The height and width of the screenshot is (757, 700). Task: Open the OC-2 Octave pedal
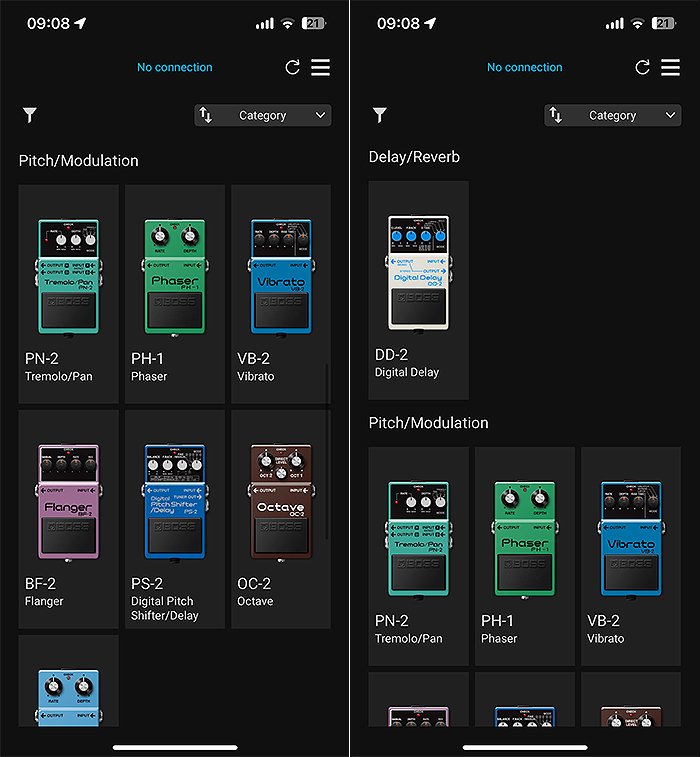[281, 519]
